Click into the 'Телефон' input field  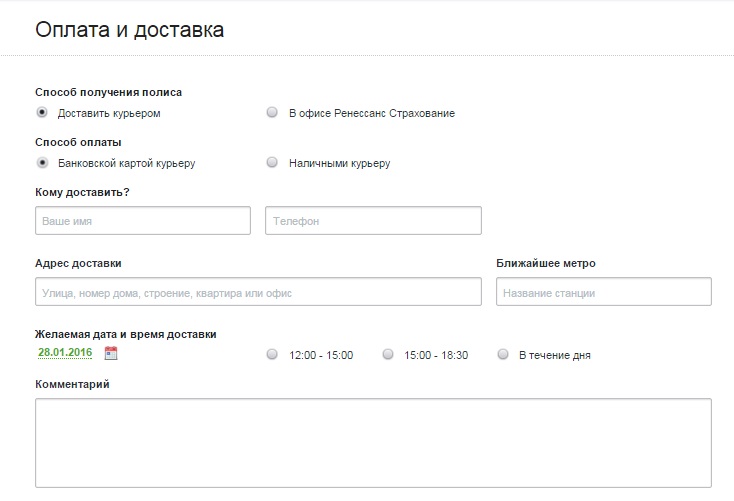tap(373, 220)
